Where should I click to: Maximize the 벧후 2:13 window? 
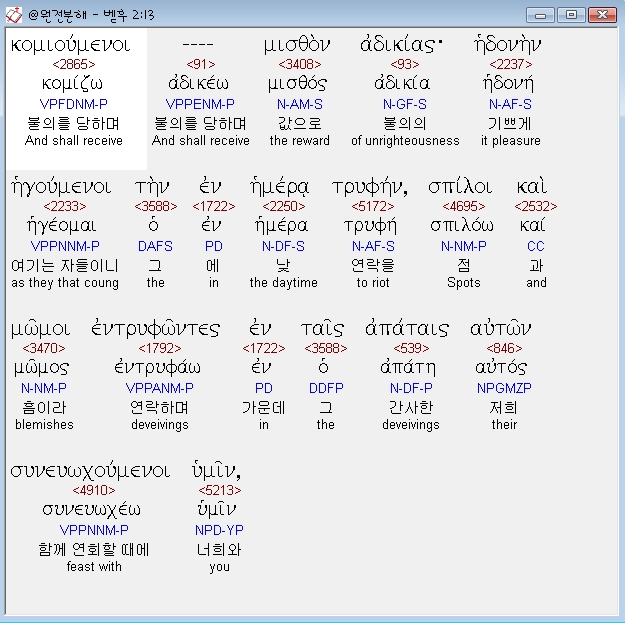pyautogui.click(x=571, y=15)
